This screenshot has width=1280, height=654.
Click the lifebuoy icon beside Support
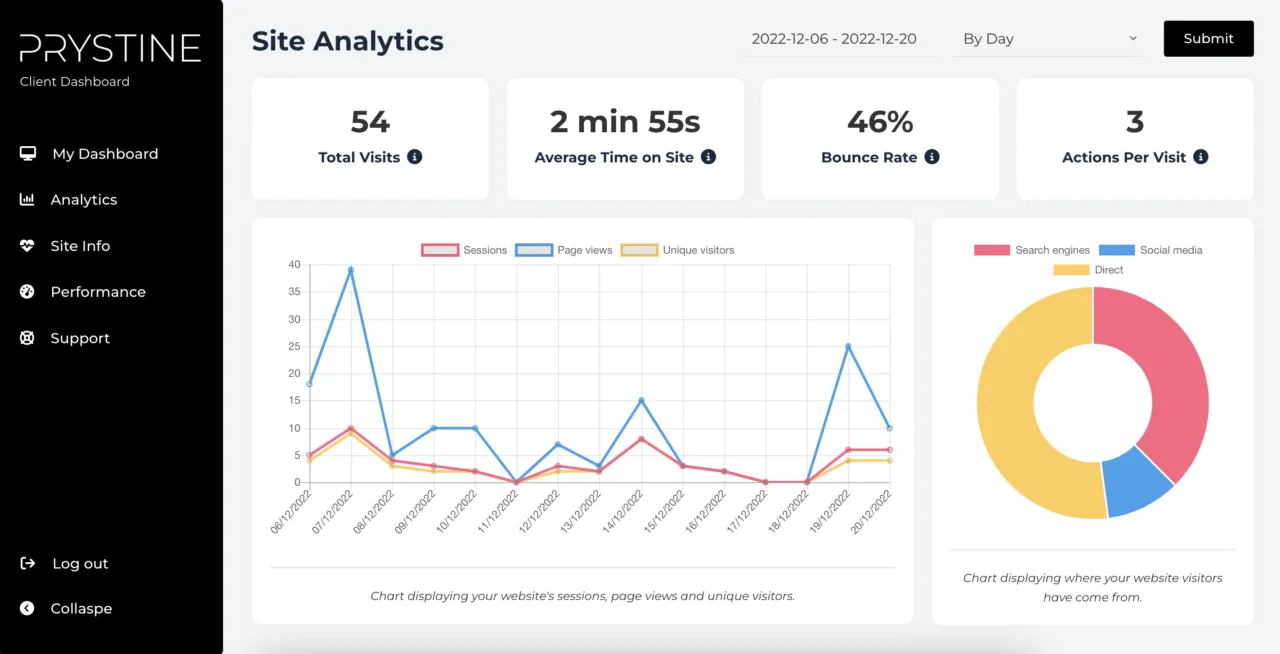pos(27,338)
